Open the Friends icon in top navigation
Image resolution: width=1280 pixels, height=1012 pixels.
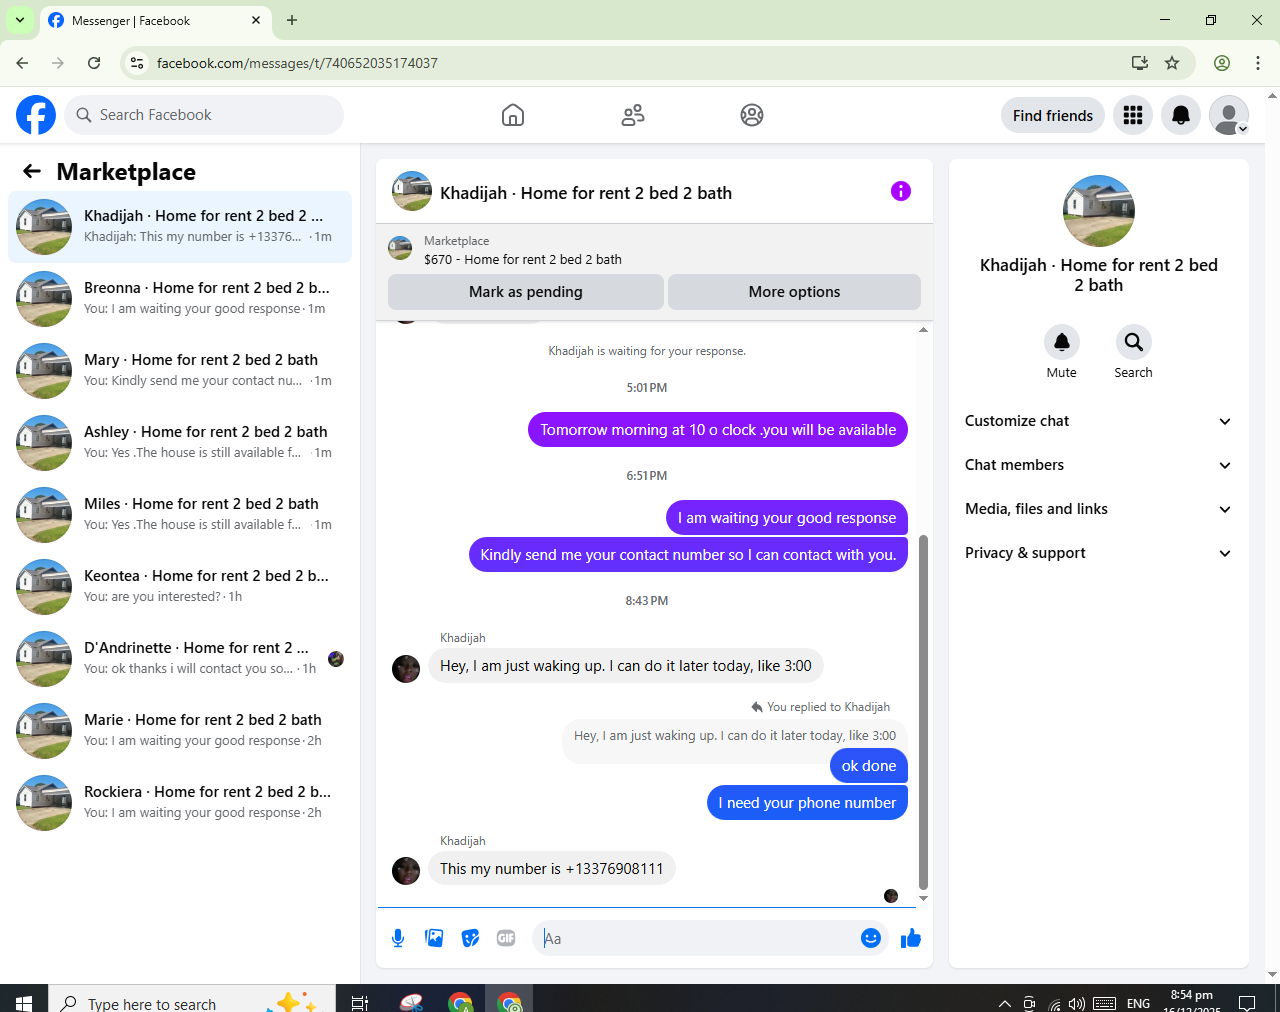633,115
